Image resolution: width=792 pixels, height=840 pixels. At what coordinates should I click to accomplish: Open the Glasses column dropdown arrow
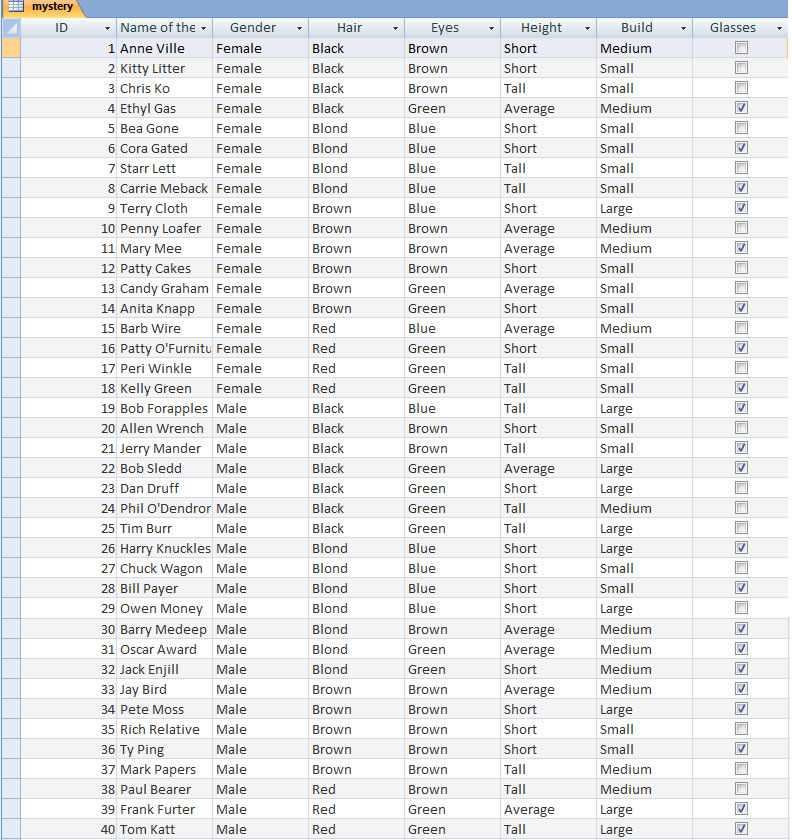(x=779, y=28)
